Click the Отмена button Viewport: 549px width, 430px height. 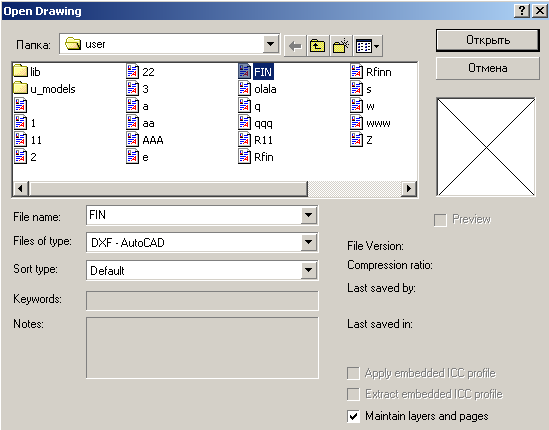487,68
